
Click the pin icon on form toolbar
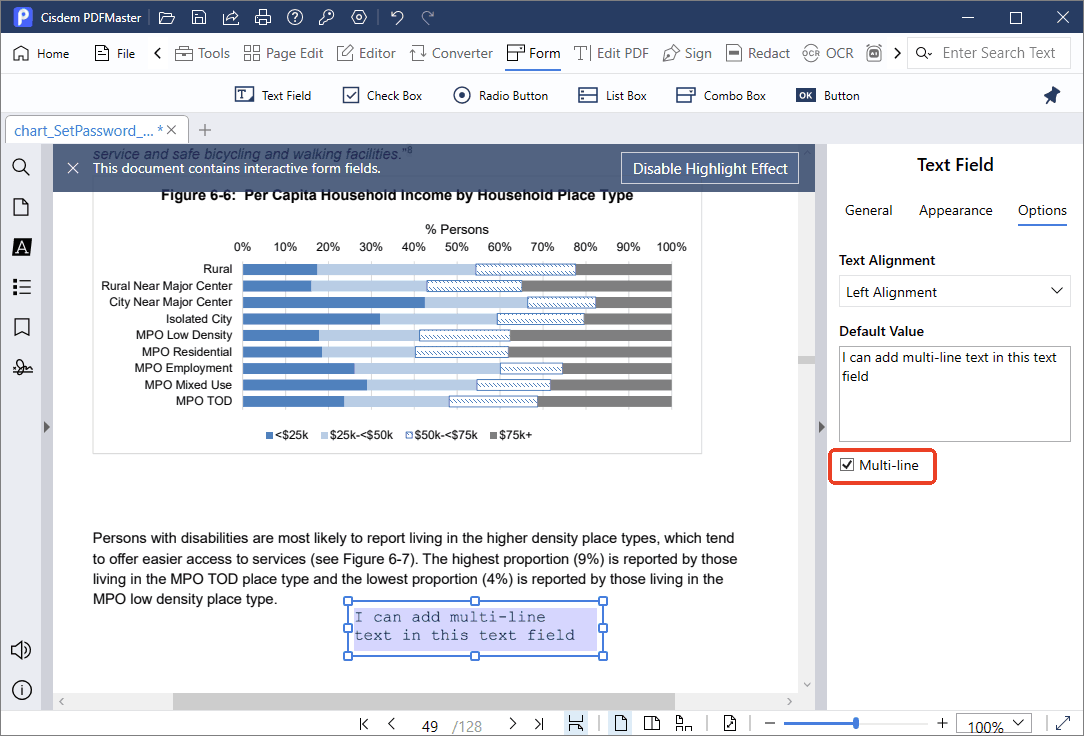1051,95
